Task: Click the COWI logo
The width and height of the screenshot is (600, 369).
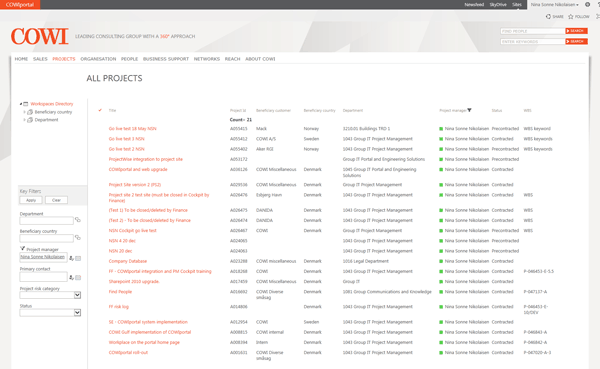Action: [40, 36]
